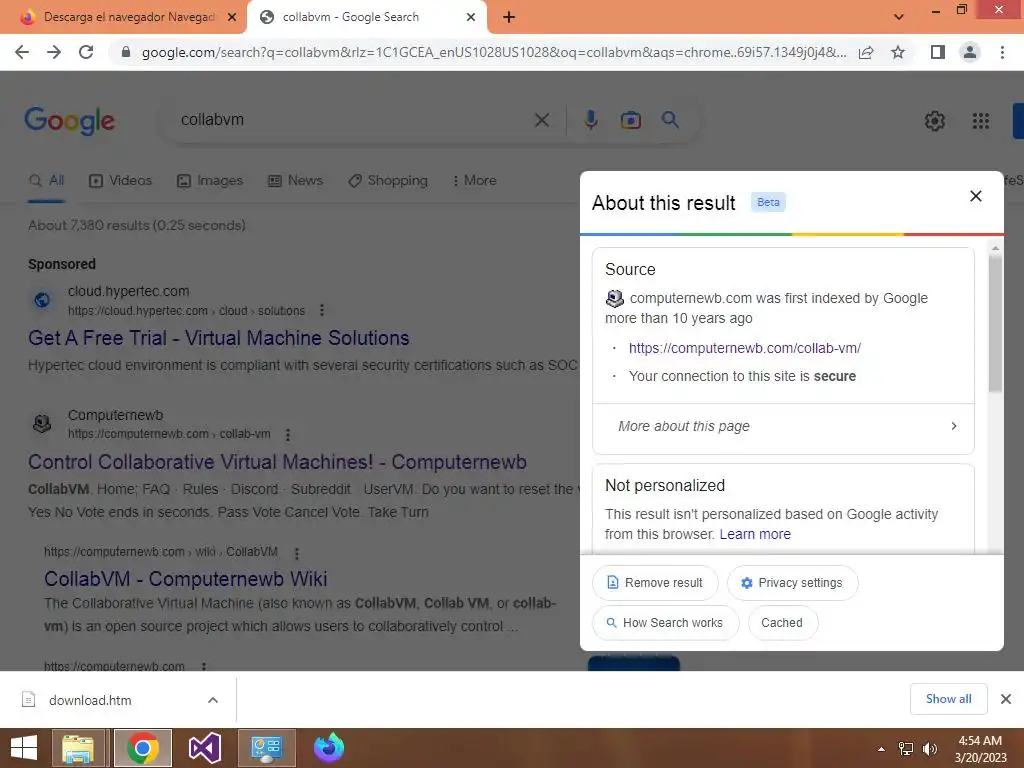Close the downloads bar
The height and width of the screenshot is (768, 1024).
[x=1006, y=699]
